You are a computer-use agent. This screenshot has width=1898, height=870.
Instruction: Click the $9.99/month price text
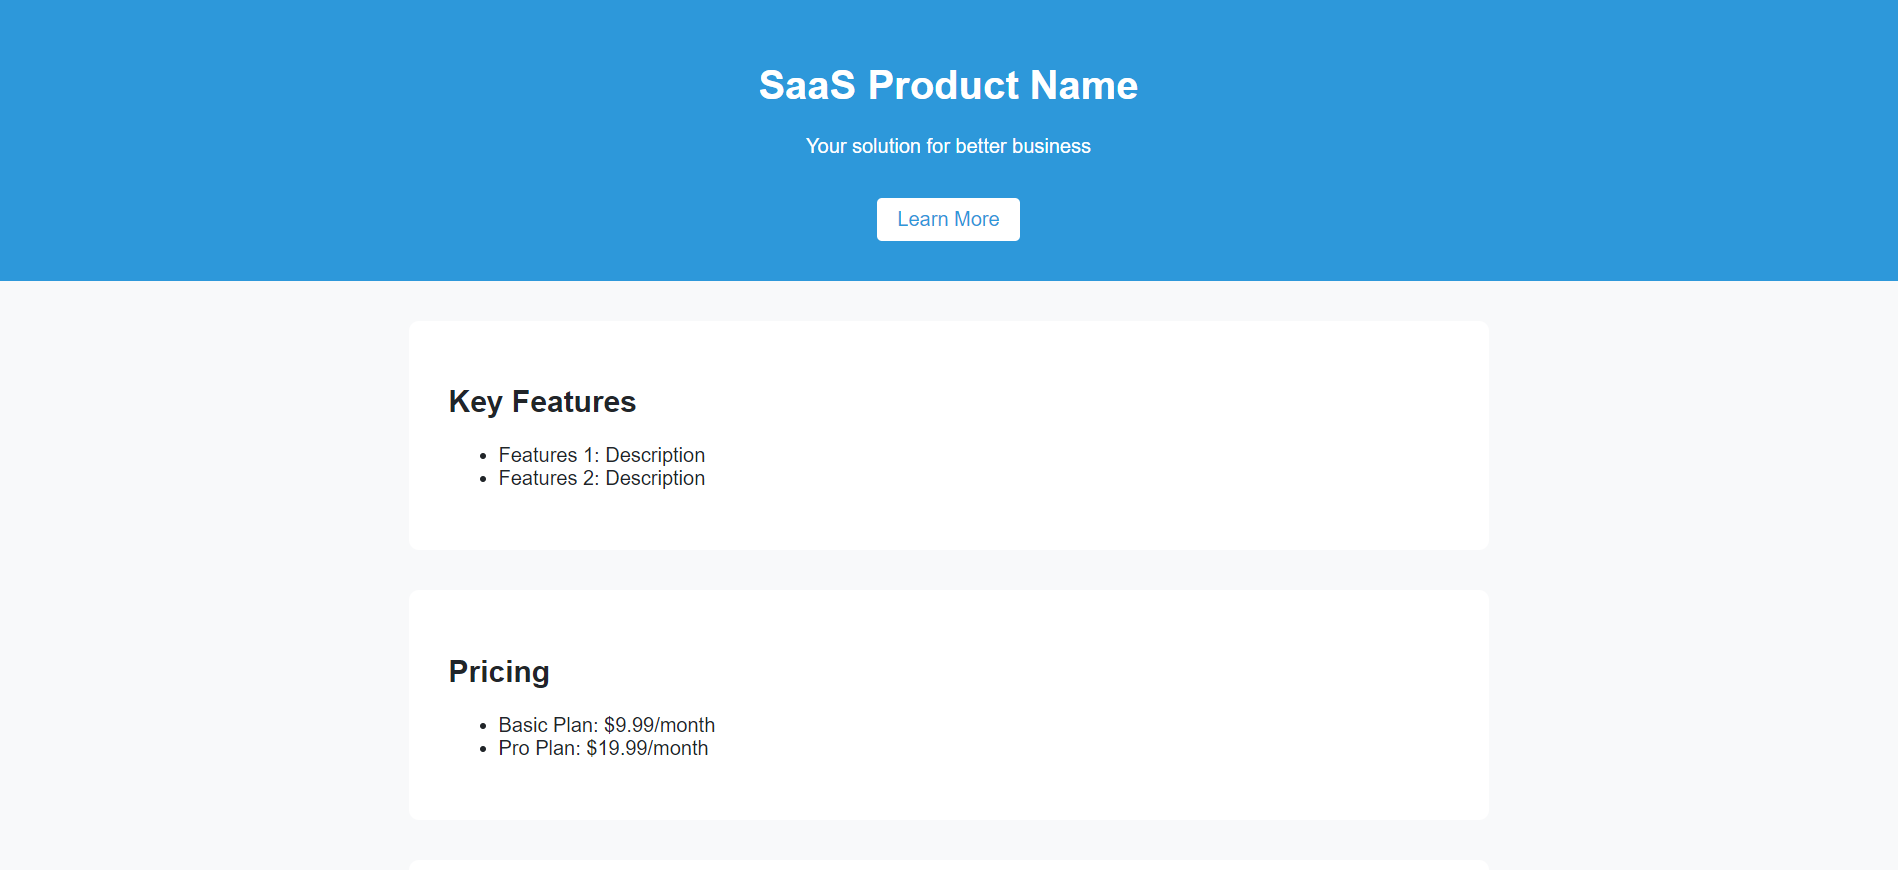tap(660, 725)
